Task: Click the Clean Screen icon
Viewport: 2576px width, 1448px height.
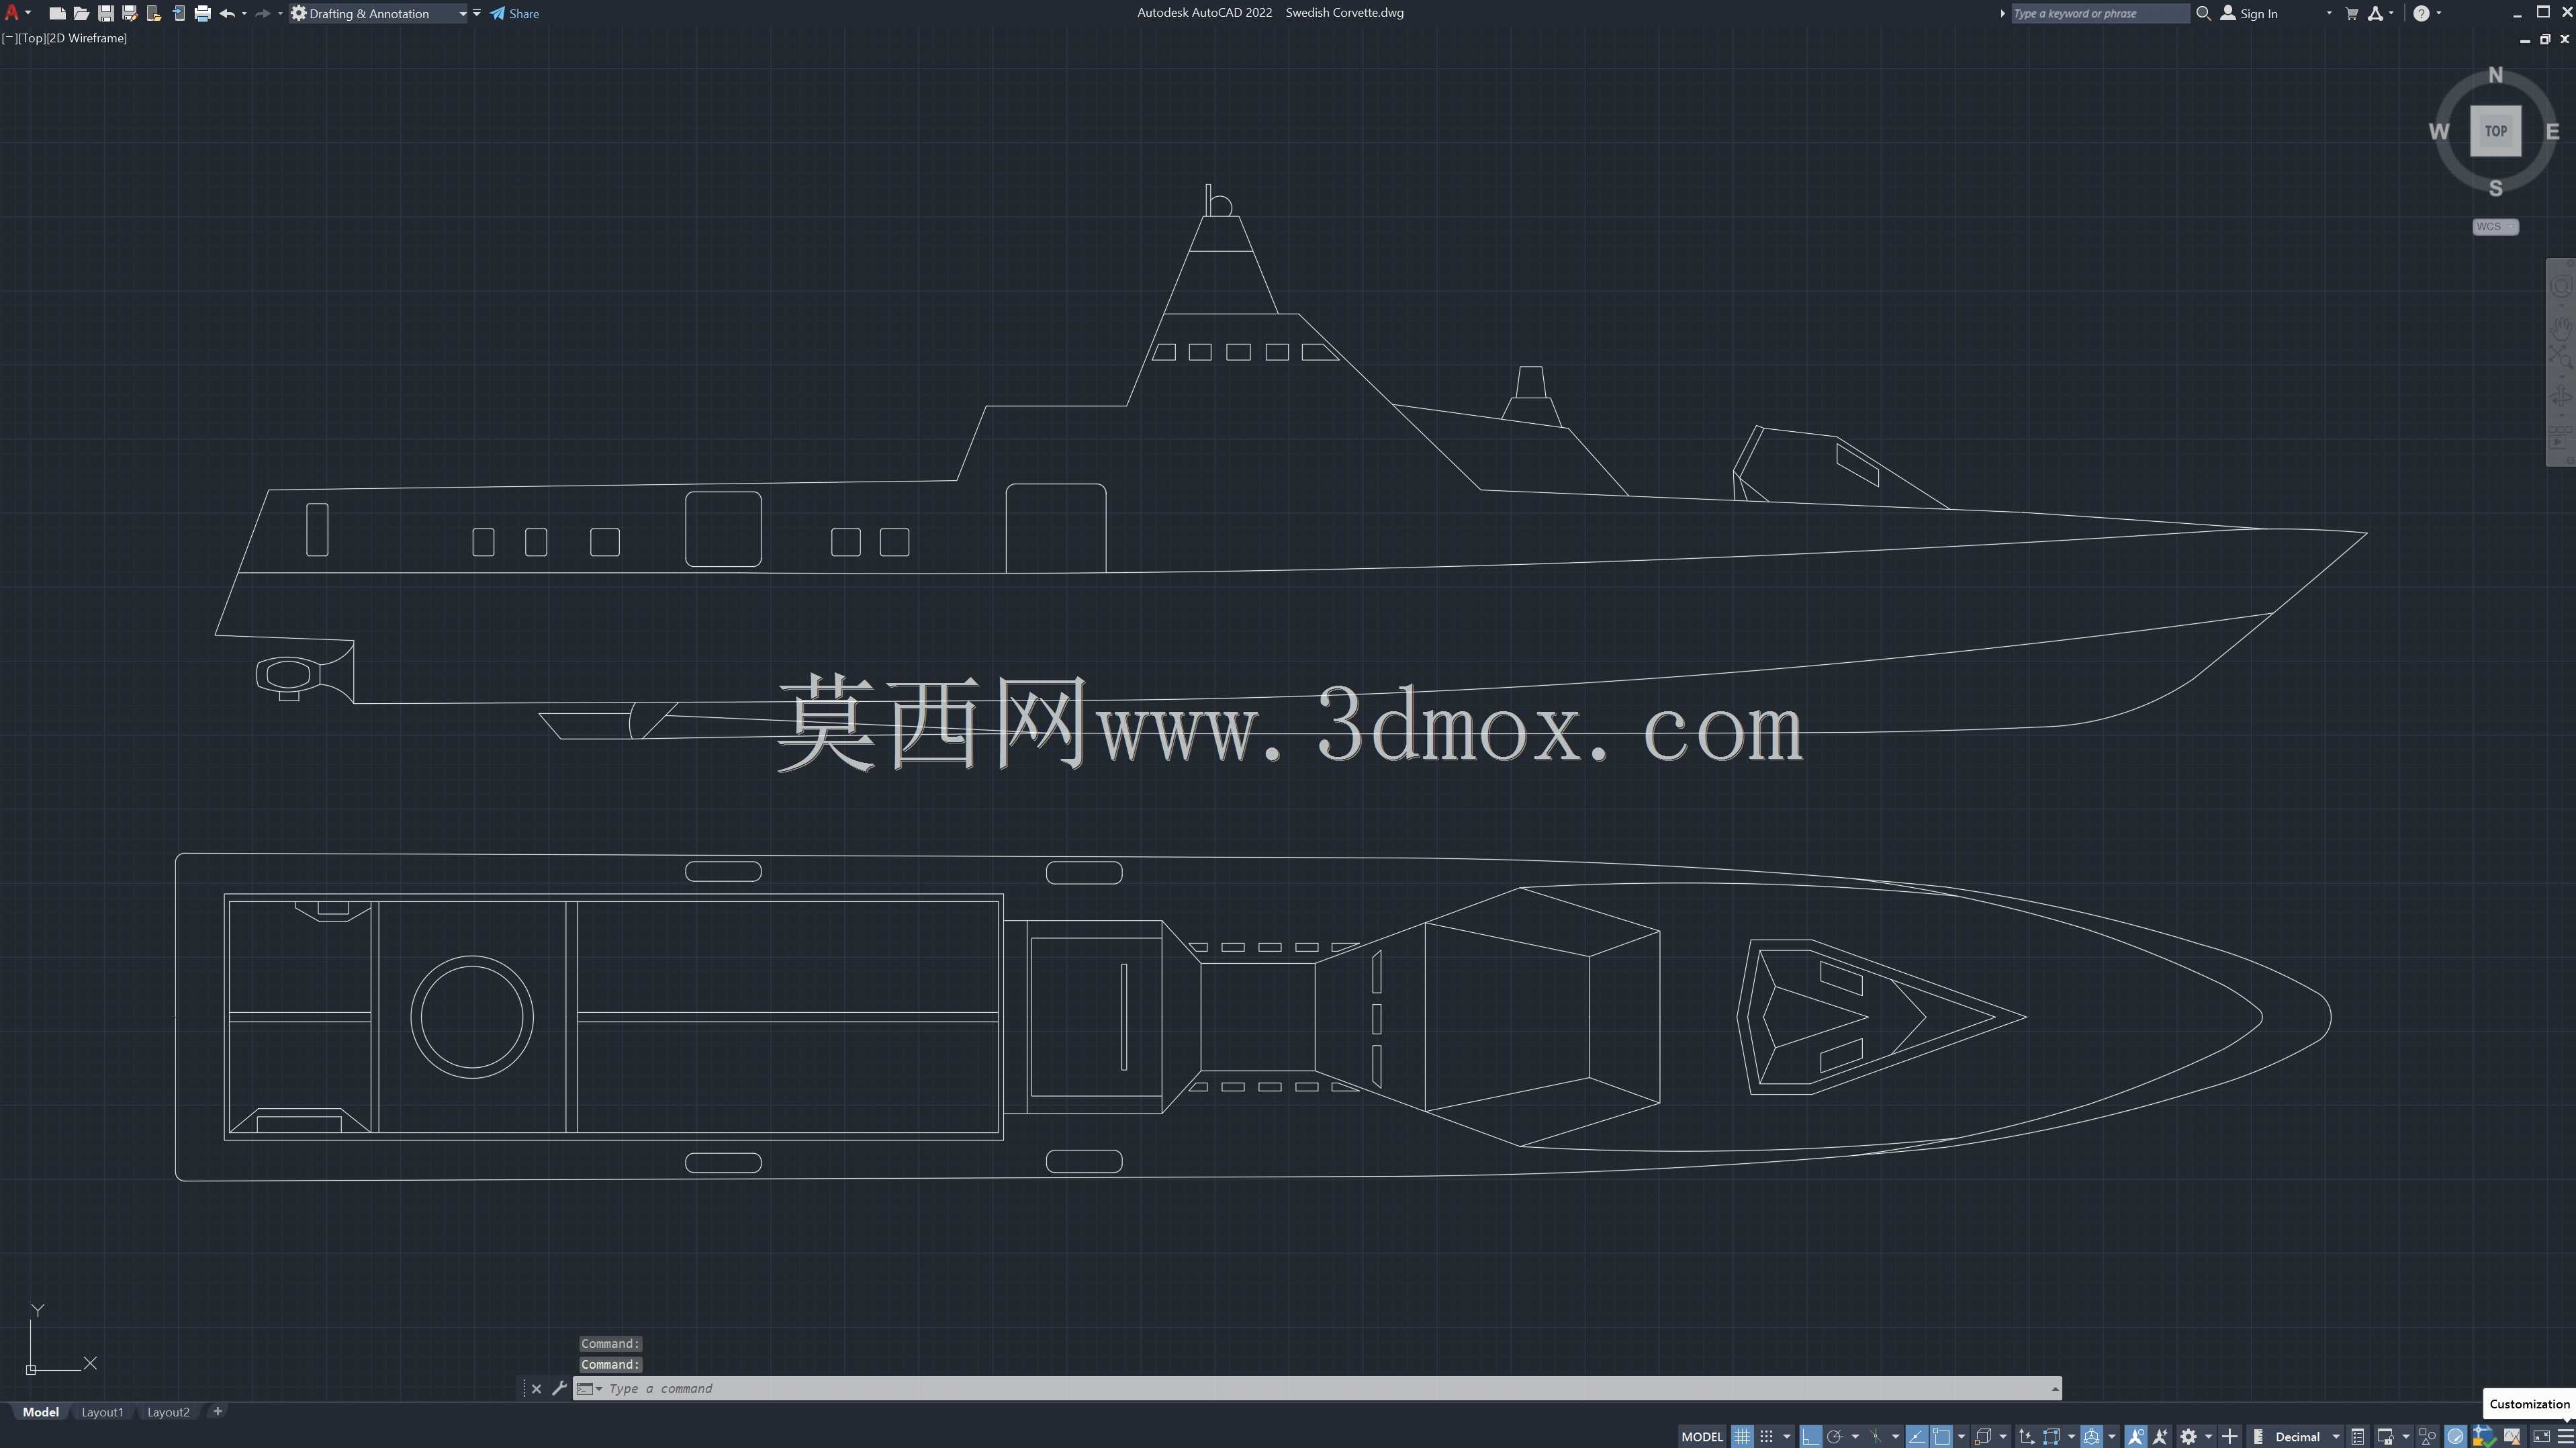Action: click(x=2541, y=1437)
